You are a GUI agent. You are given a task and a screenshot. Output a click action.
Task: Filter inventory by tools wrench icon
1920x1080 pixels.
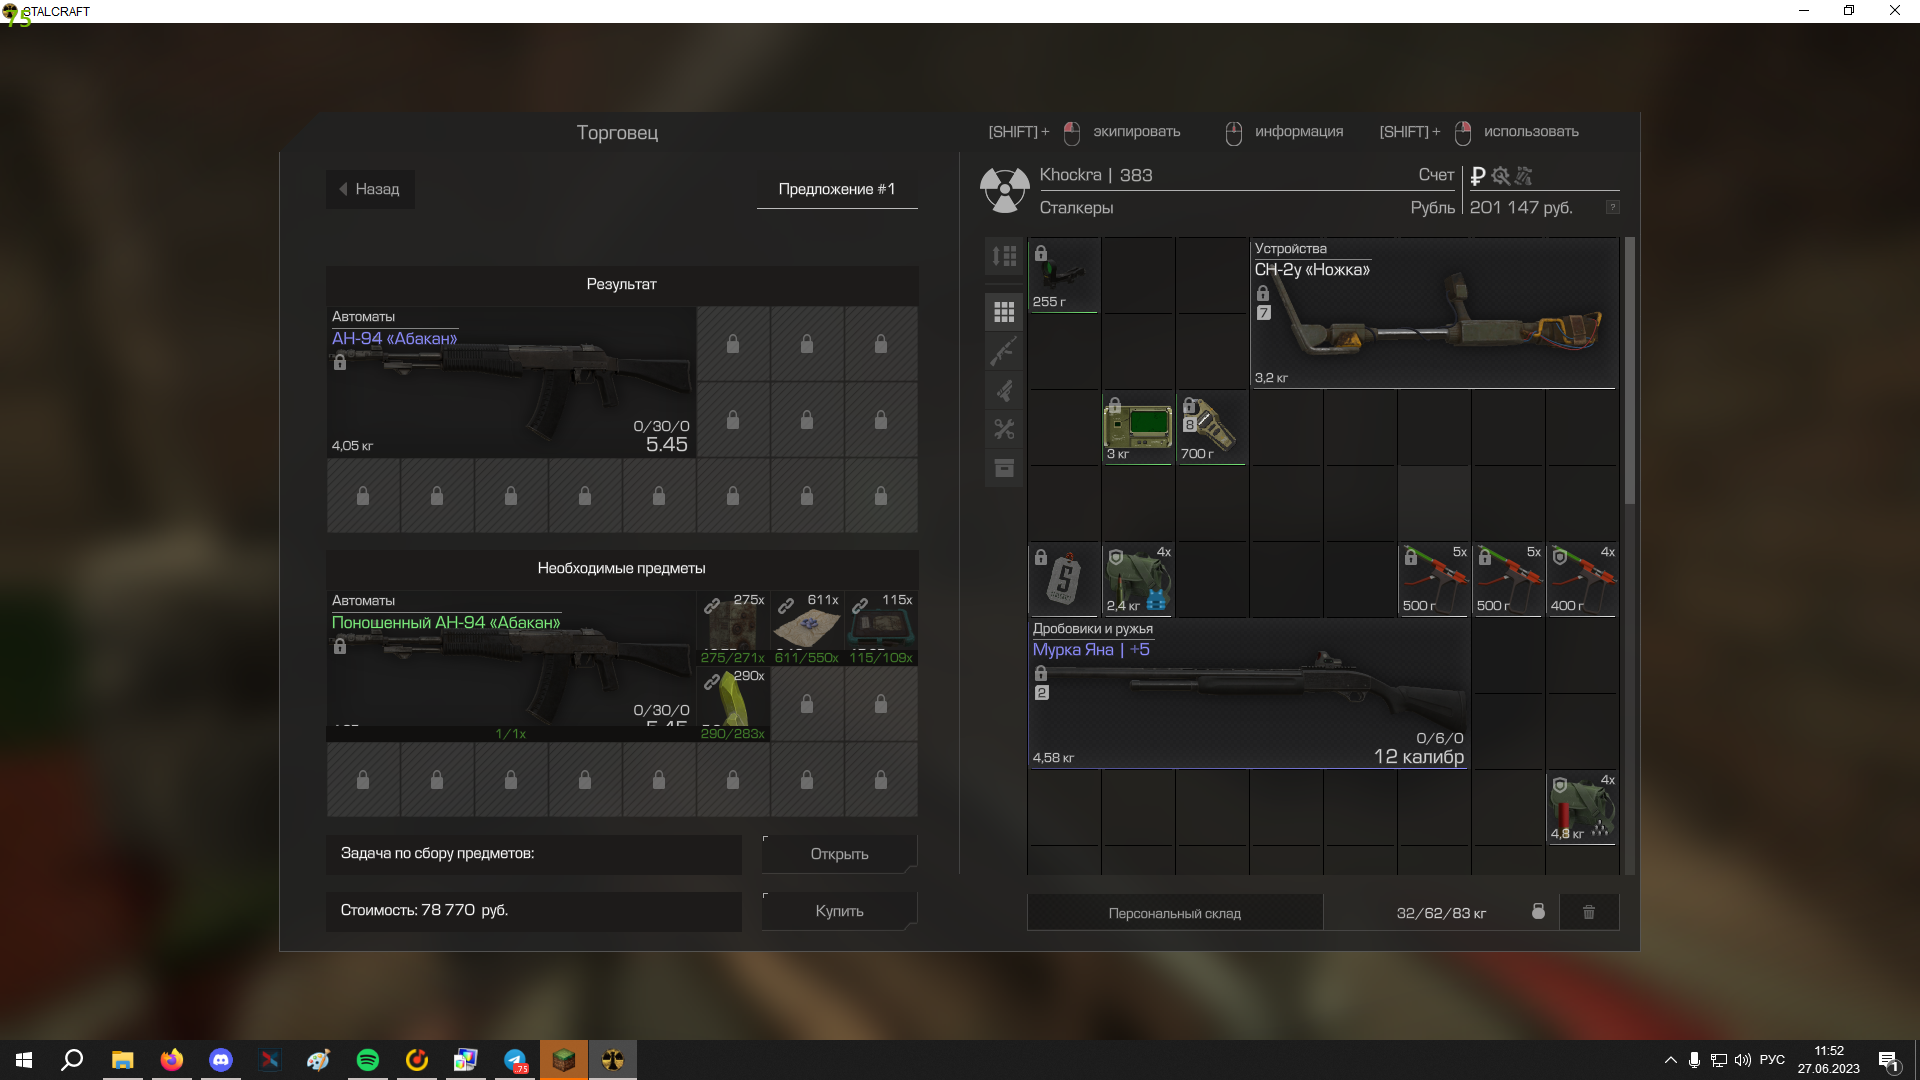click(1004, 429)
